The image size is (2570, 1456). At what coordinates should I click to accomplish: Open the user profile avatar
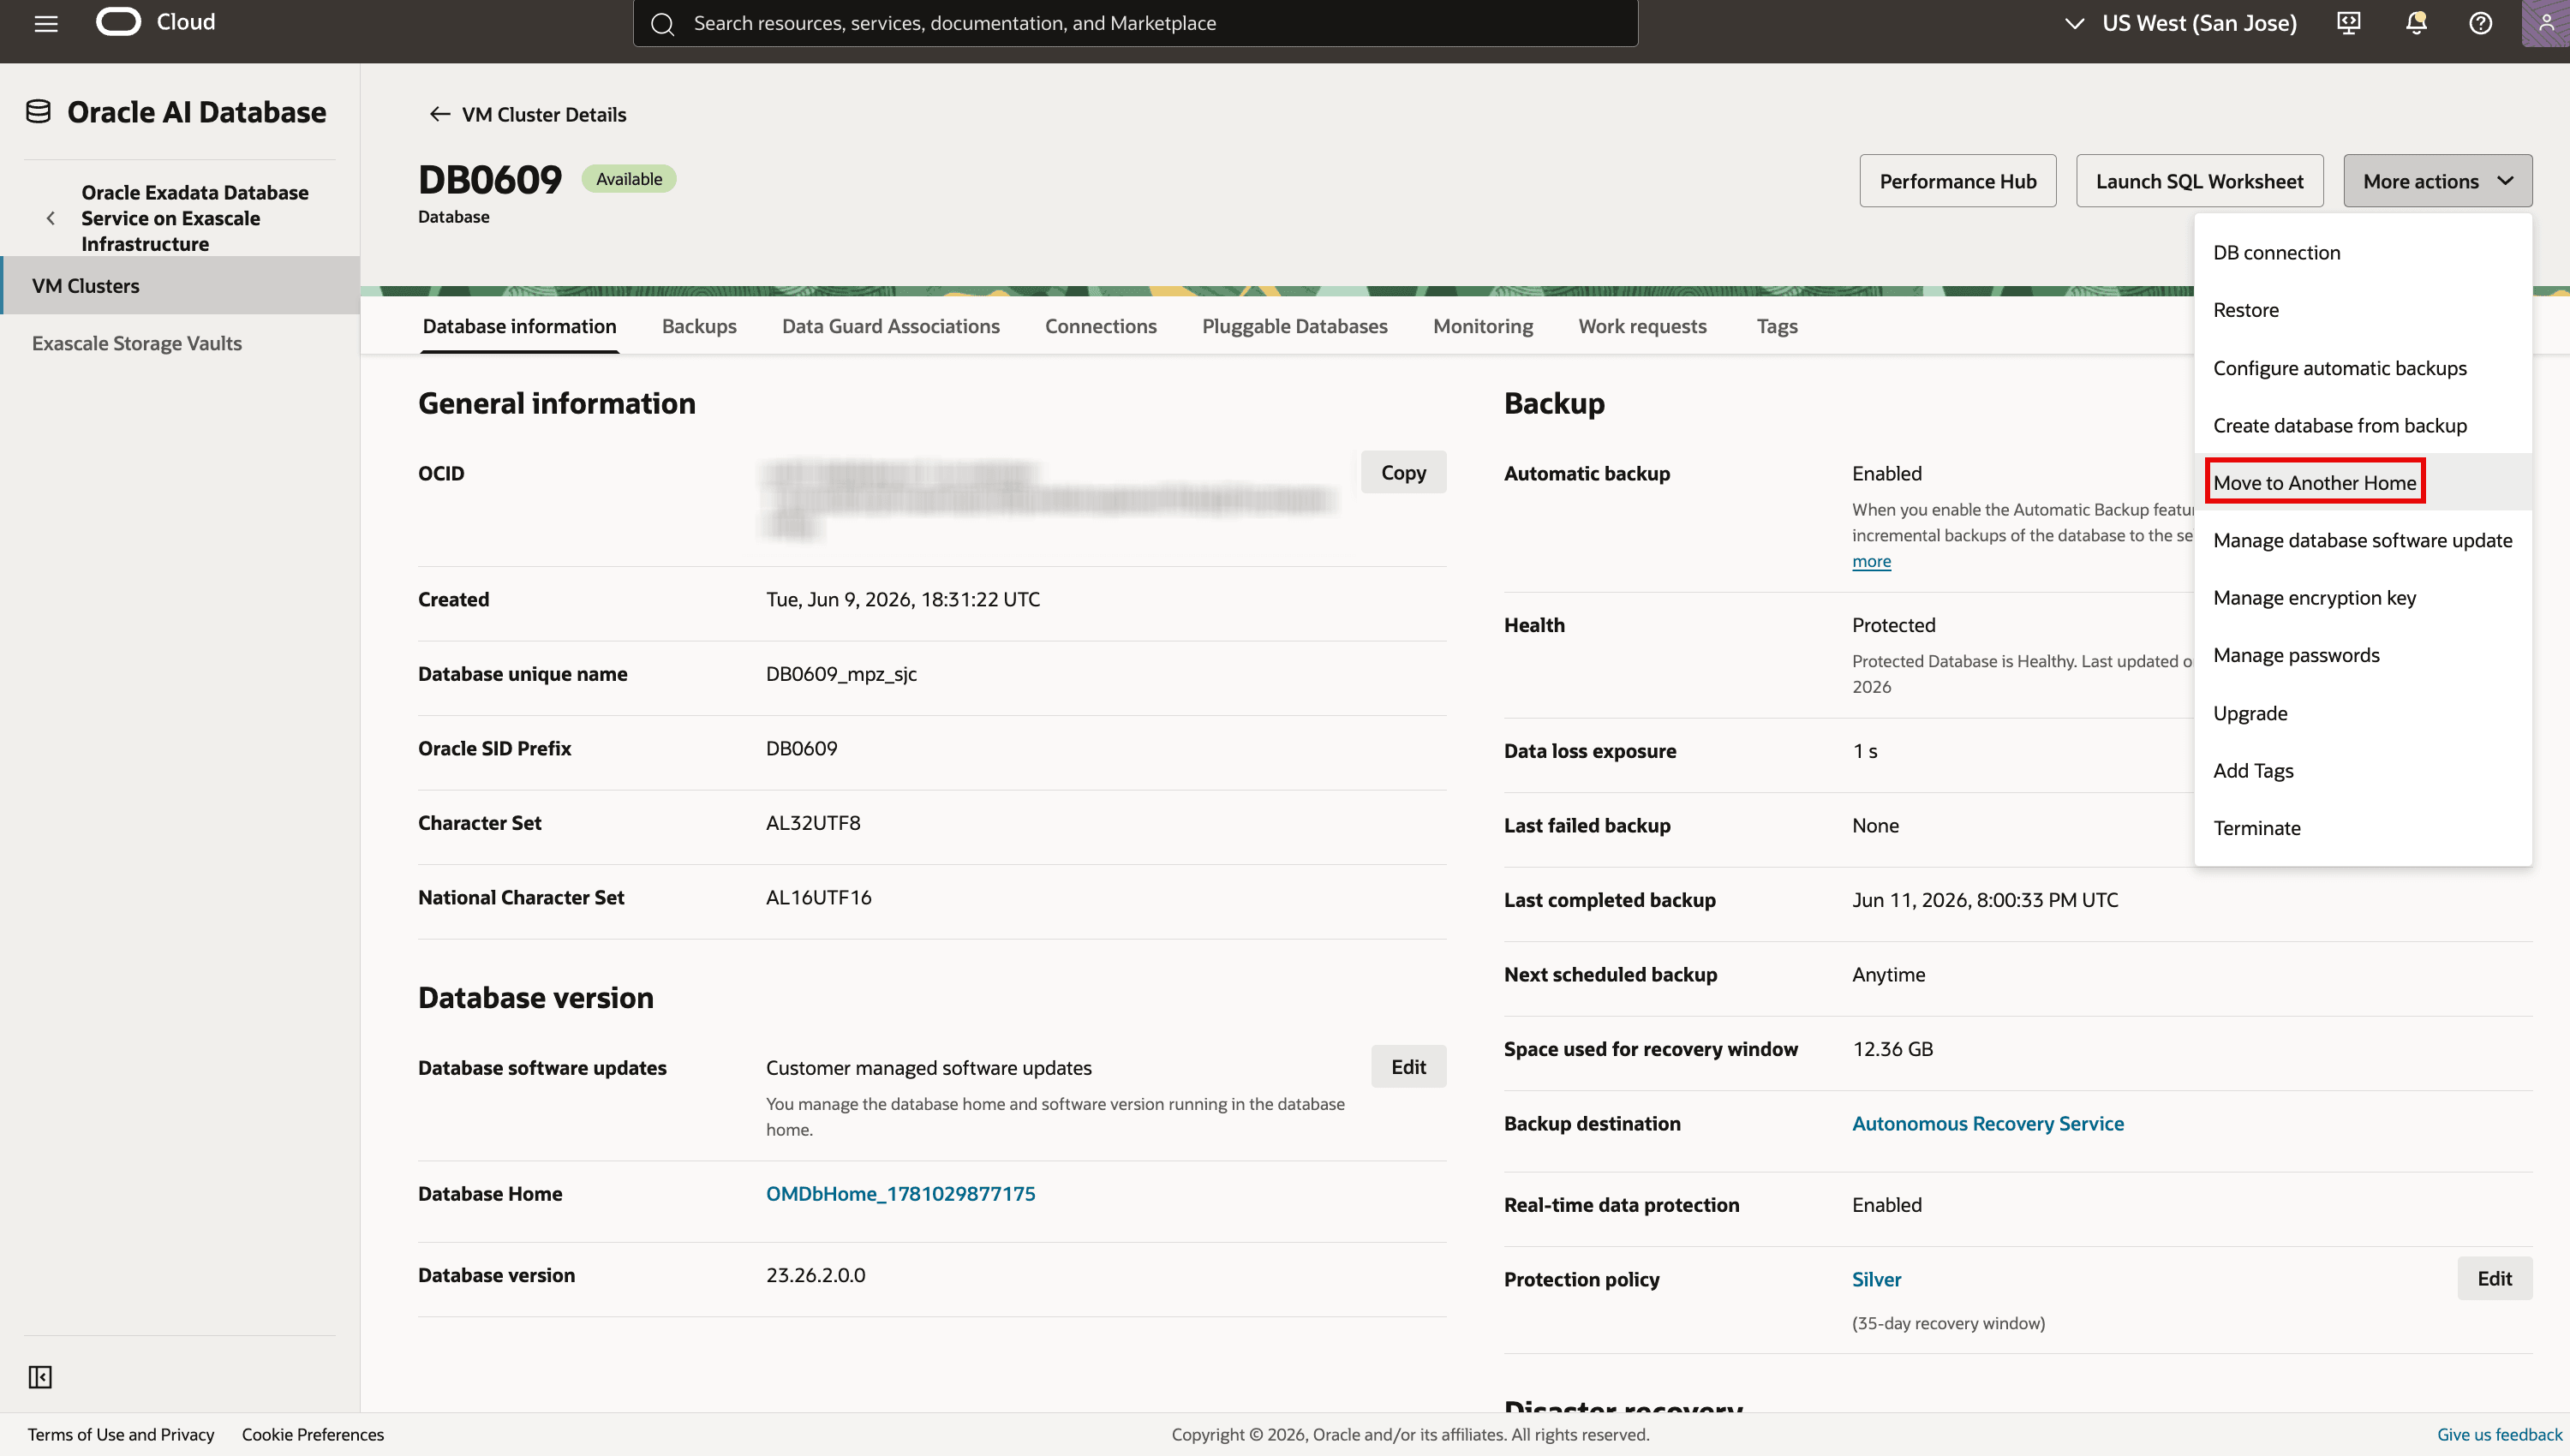pos(2545,23)
